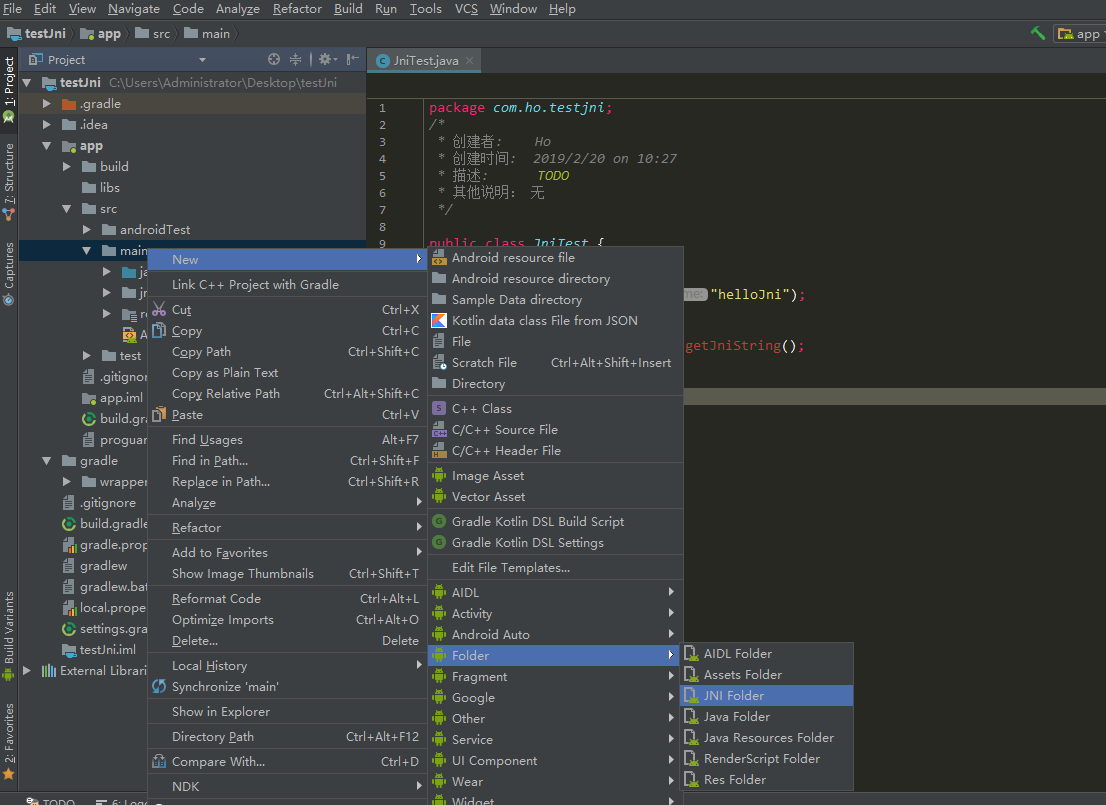Close the JniTest.java tab

coord(470,61)
